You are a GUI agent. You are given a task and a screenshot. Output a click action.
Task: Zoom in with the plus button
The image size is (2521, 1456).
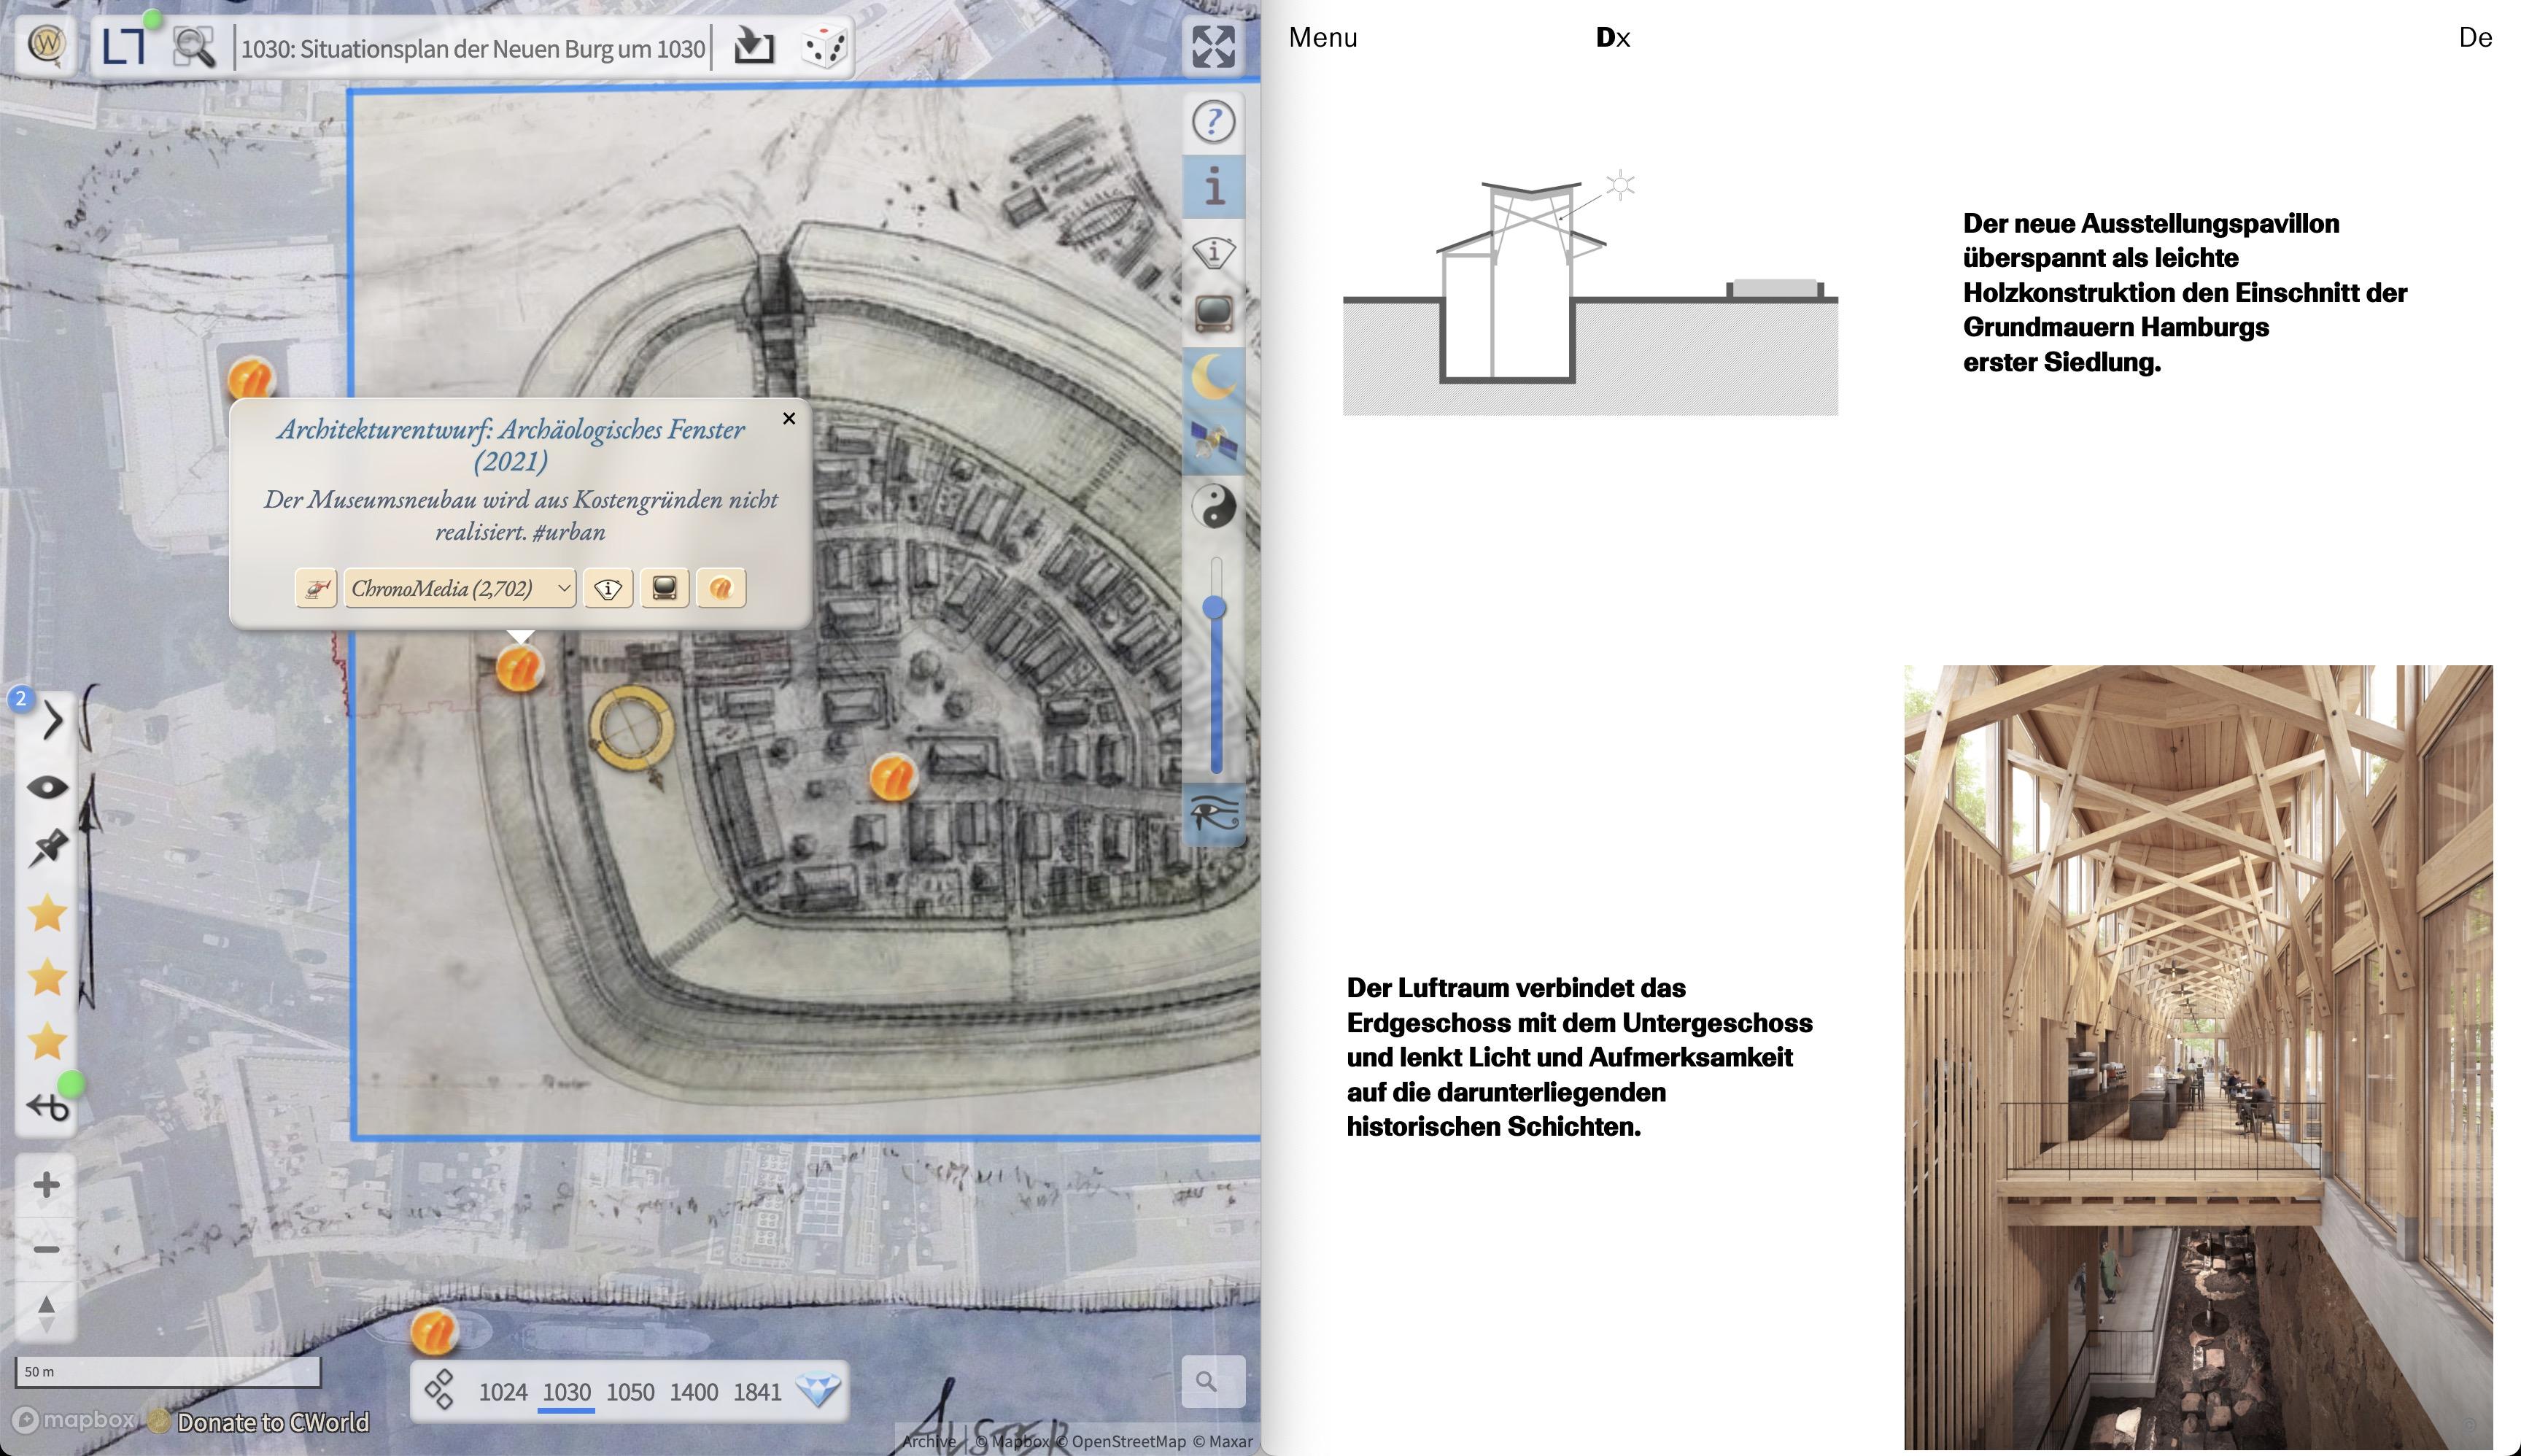click(46, 1185)
